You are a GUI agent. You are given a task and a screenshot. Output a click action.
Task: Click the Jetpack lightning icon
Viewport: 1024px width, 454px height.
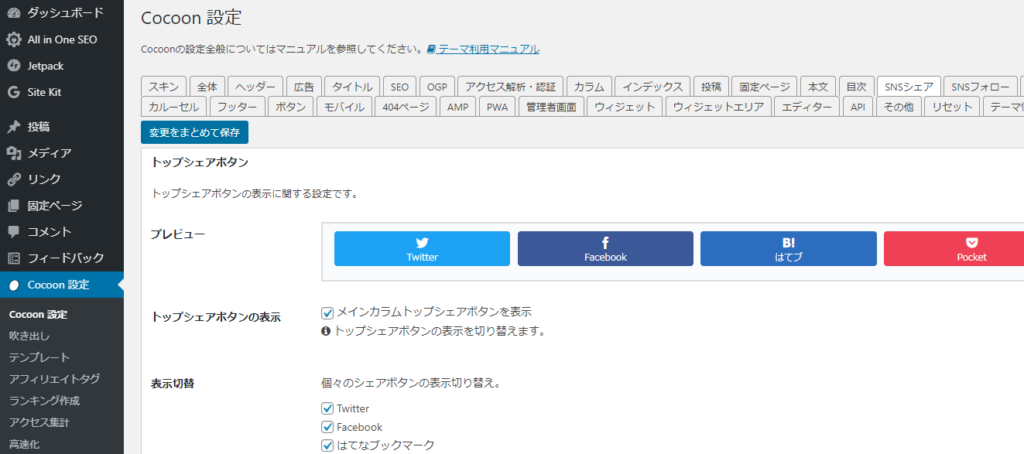click(x=14, y=66)
